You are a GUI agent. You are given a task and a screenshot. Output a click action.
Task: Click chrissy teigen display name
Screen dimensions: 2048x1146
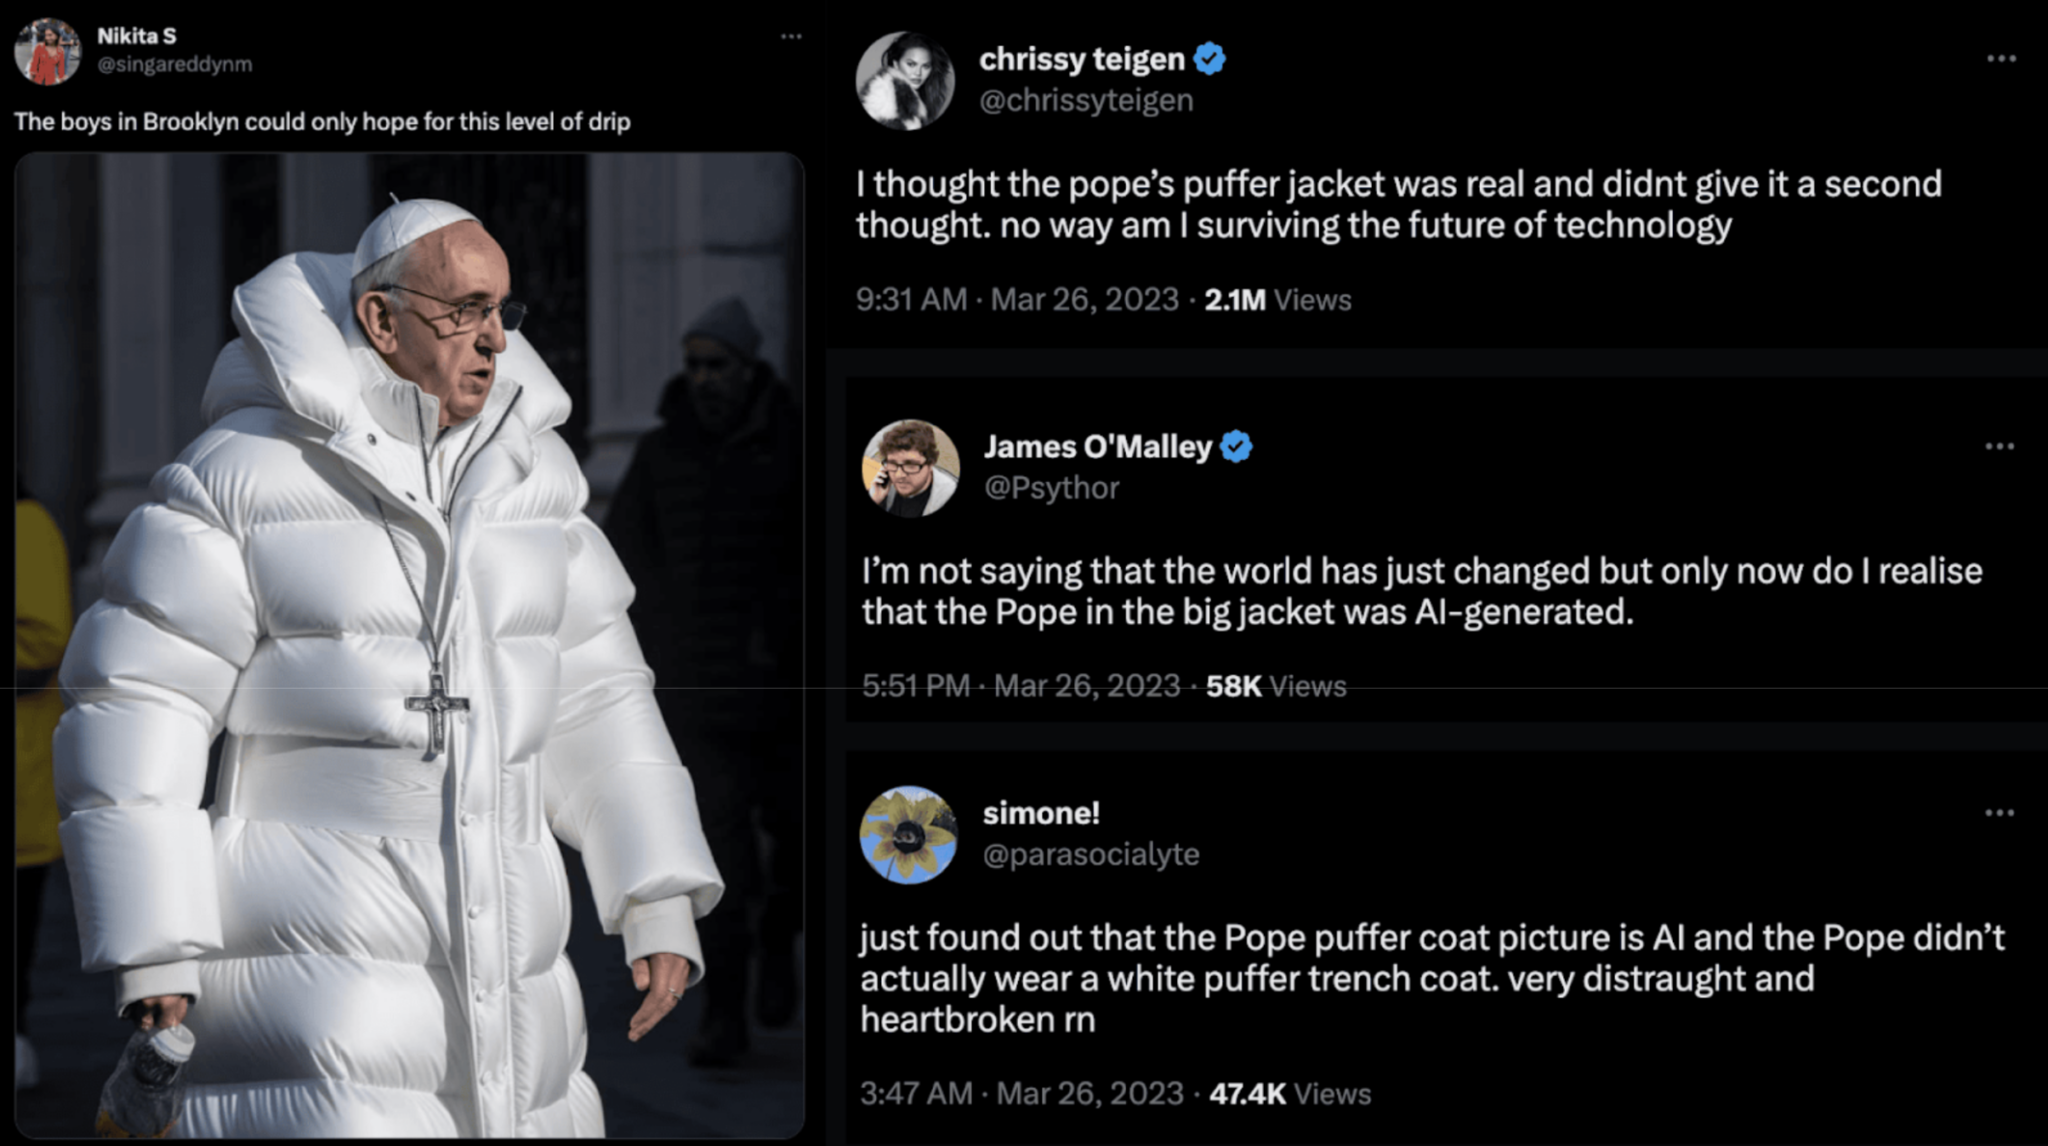coord(1082,59)
